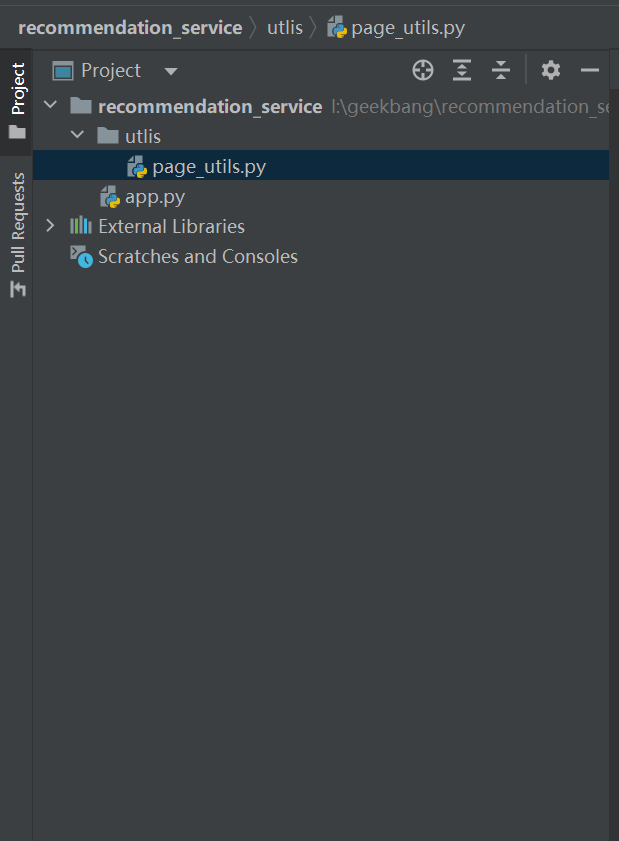Click the Expand All icon
Screen dimensions: 619x841
[x=461, y=70]
